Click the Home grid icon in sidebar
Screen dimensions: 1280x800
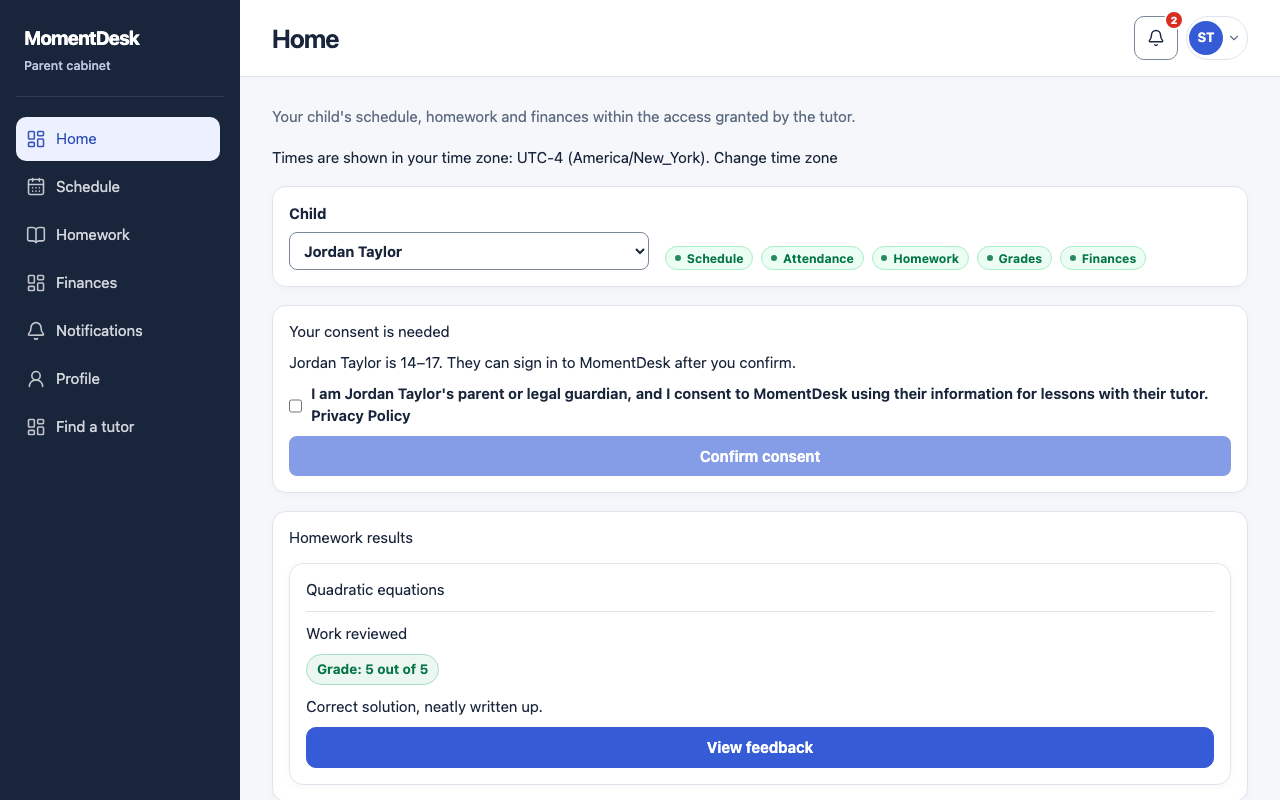36,139
